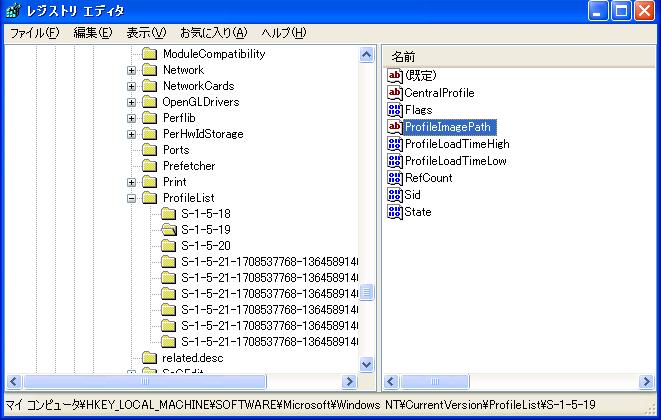This screenshot has height=420, width=661.
Task: Click tree pane scroll left arrow
Action: [x=13, y=382]
